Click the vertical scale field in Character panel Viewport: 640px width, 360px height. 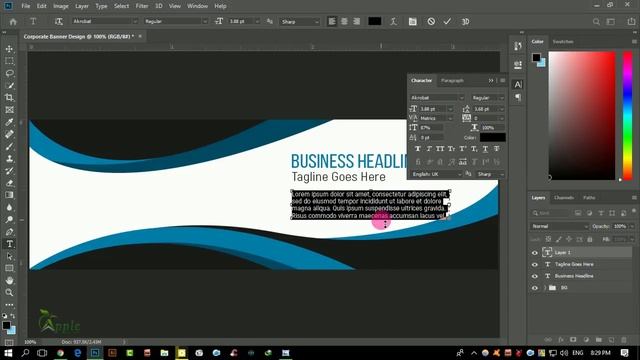point(431,128)
